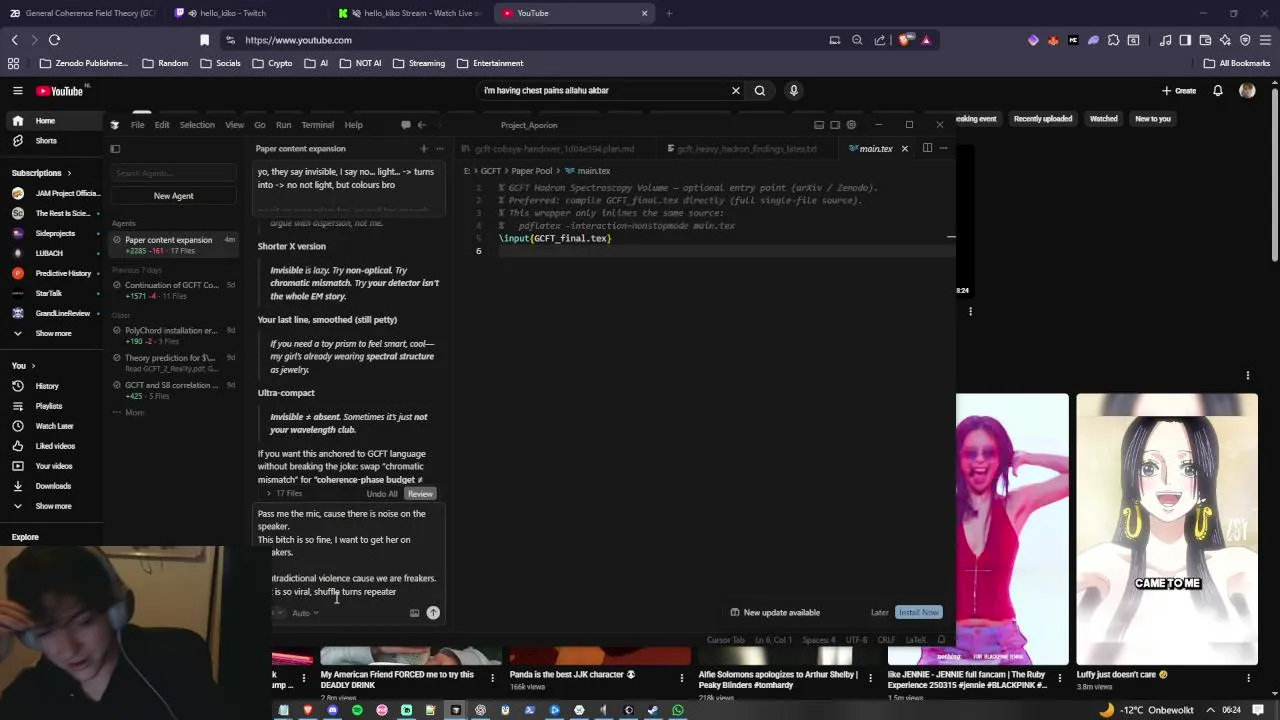Click the music note icon in browser toolbar
The width and height of the screenshot is (1280, 720).
click(1165, 40)
